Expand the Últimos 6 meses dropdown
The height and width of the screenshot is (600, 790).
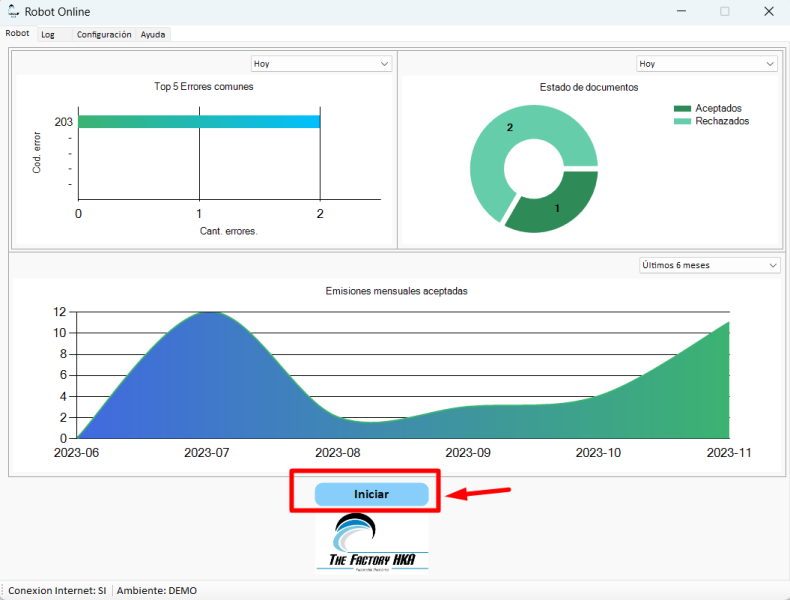tap(709, 265)
